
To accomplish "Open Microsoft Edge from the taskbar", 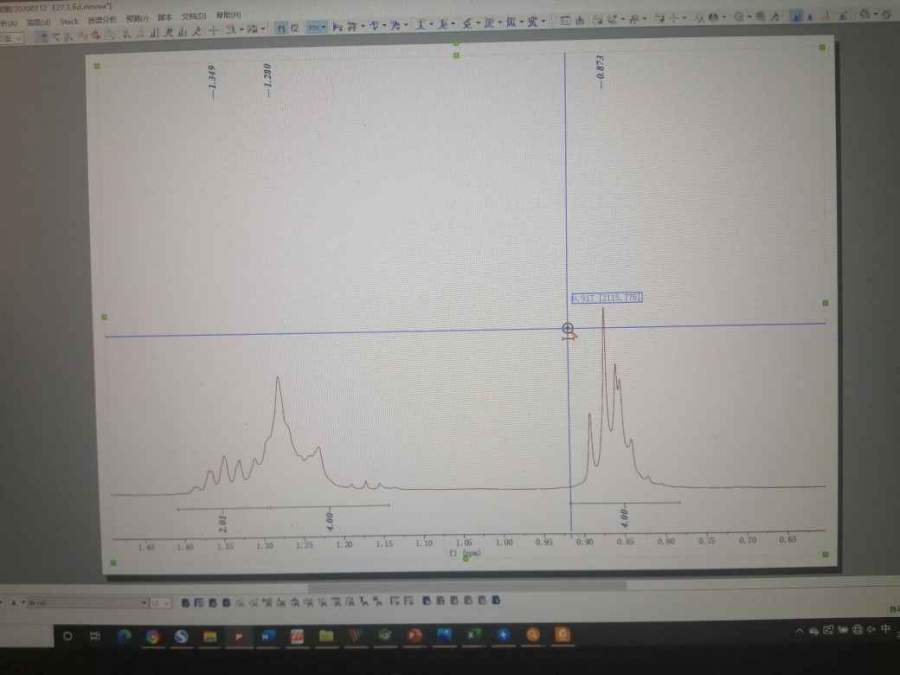I will (123, 636).
